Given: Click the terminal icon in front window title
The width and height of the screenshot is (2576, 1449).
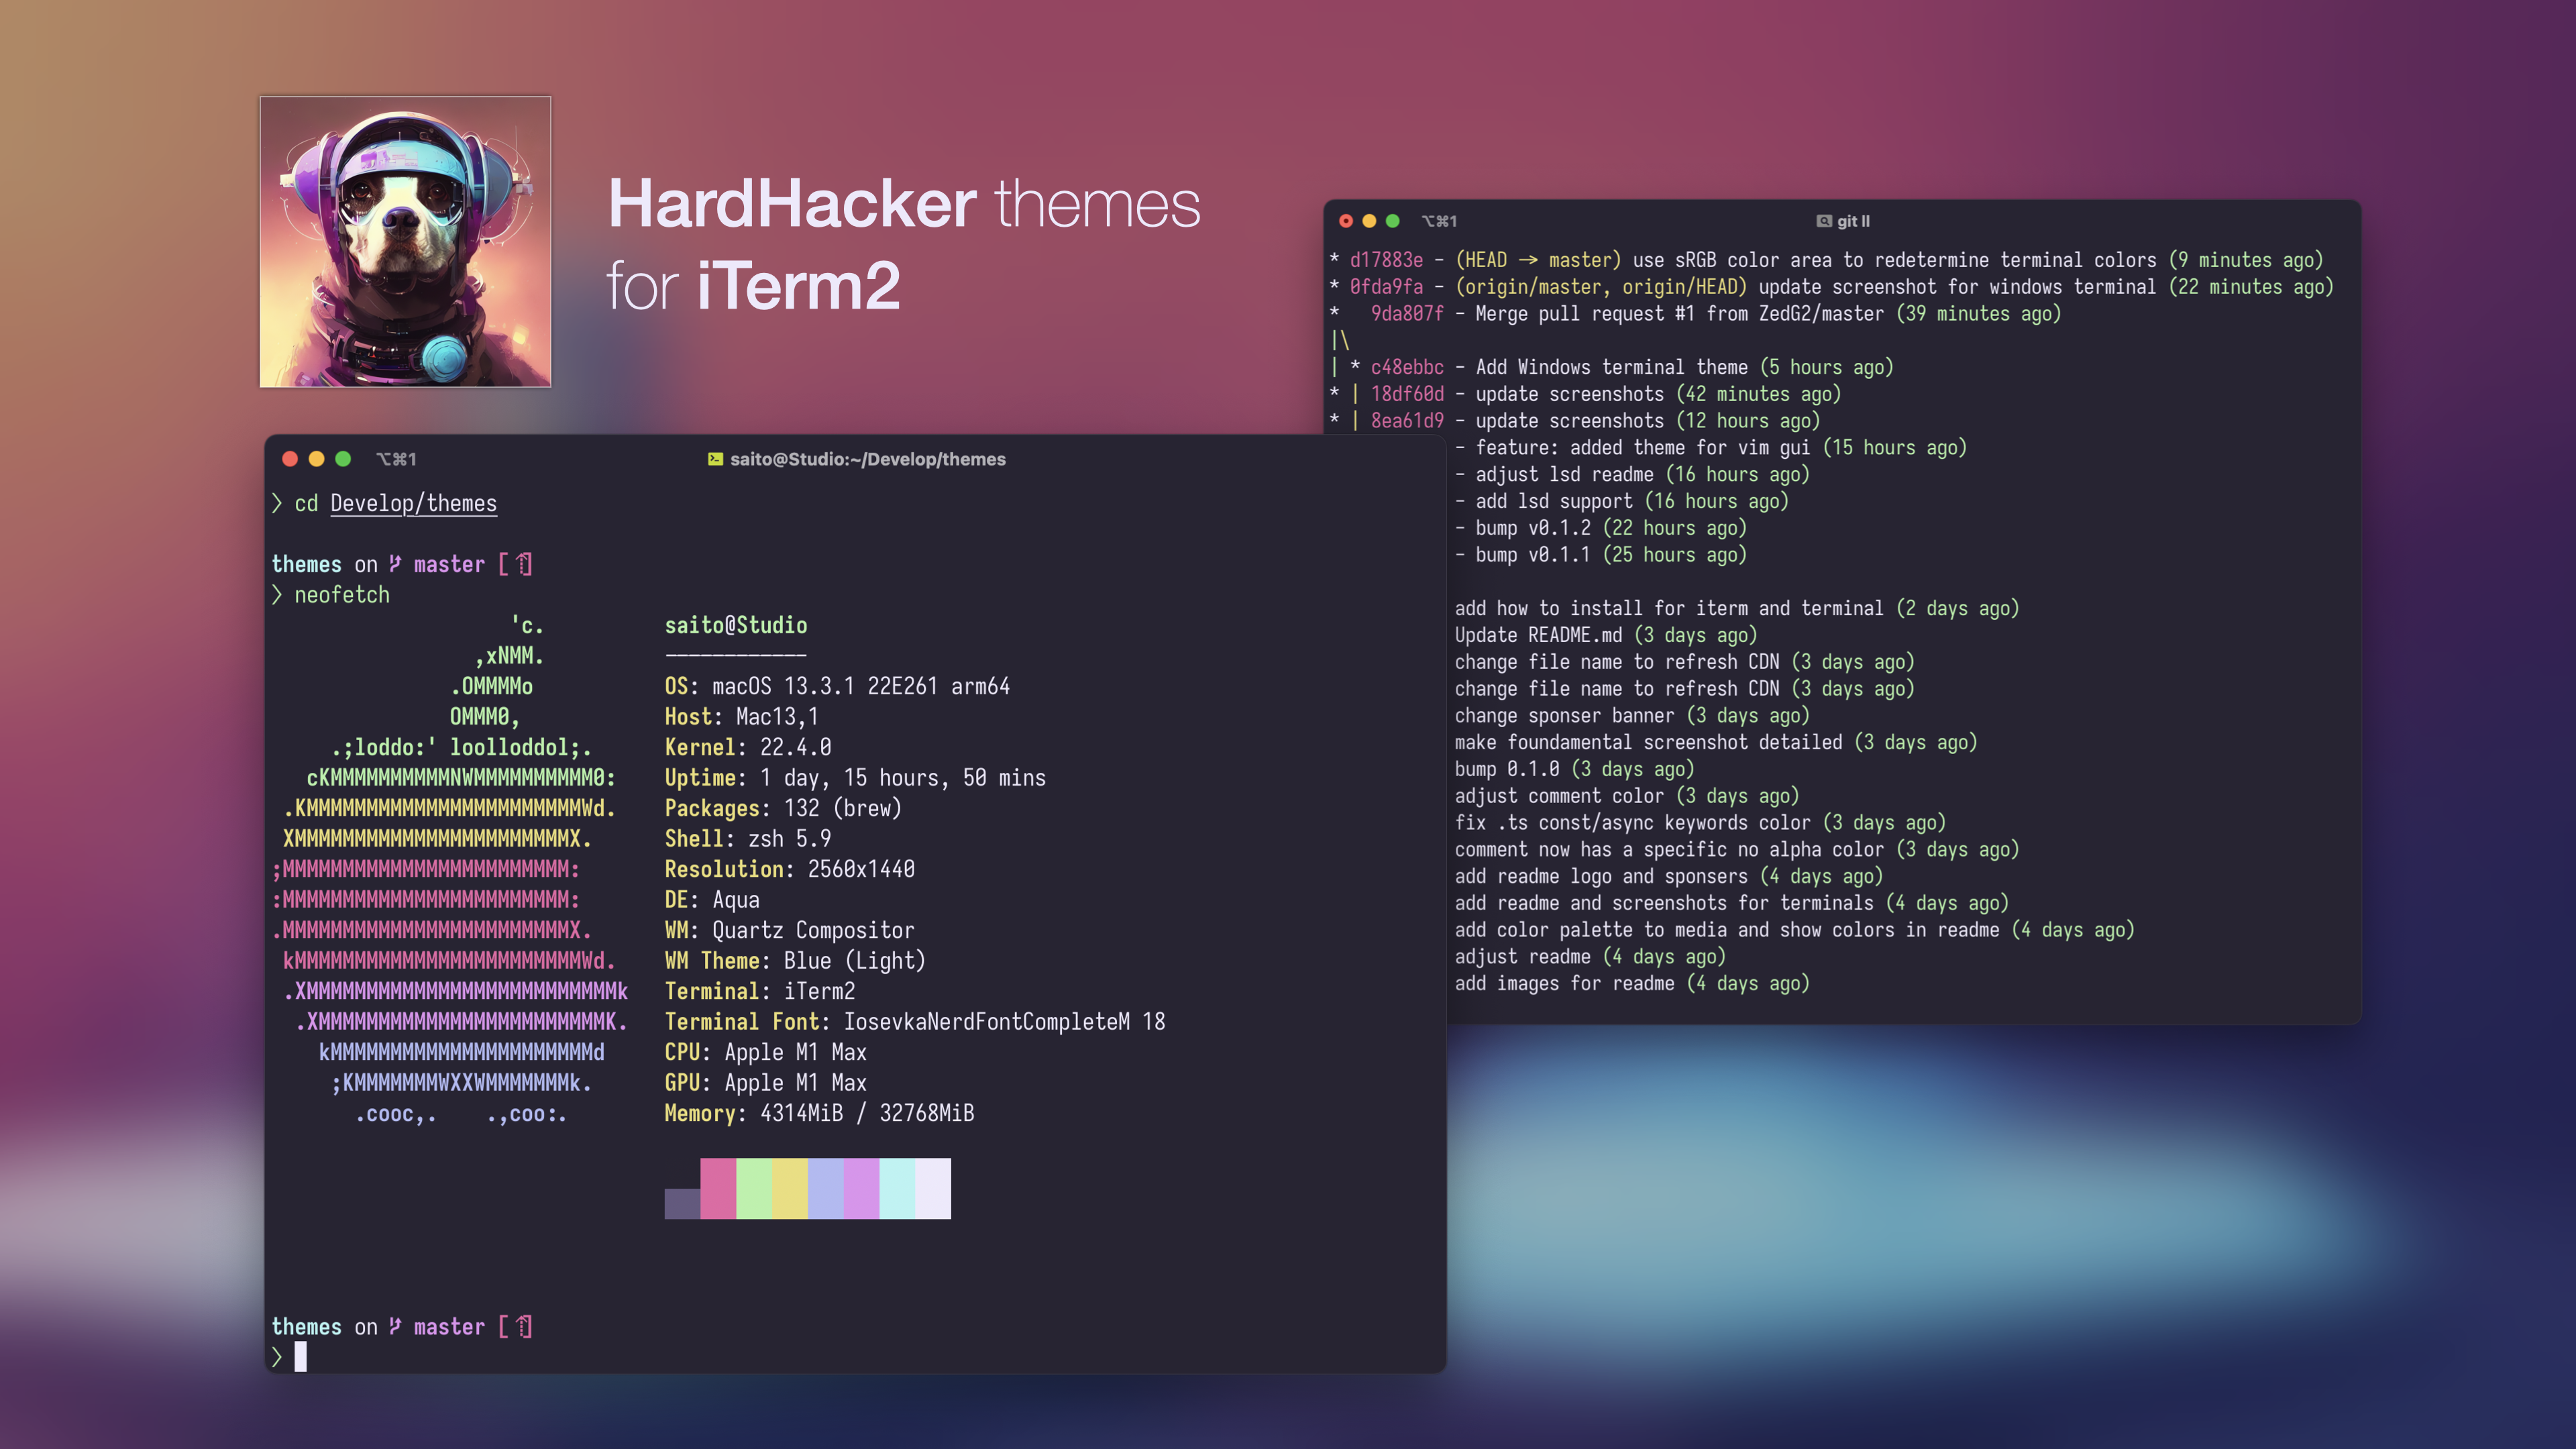Looking at the screenshot, I should coord(715,459).
